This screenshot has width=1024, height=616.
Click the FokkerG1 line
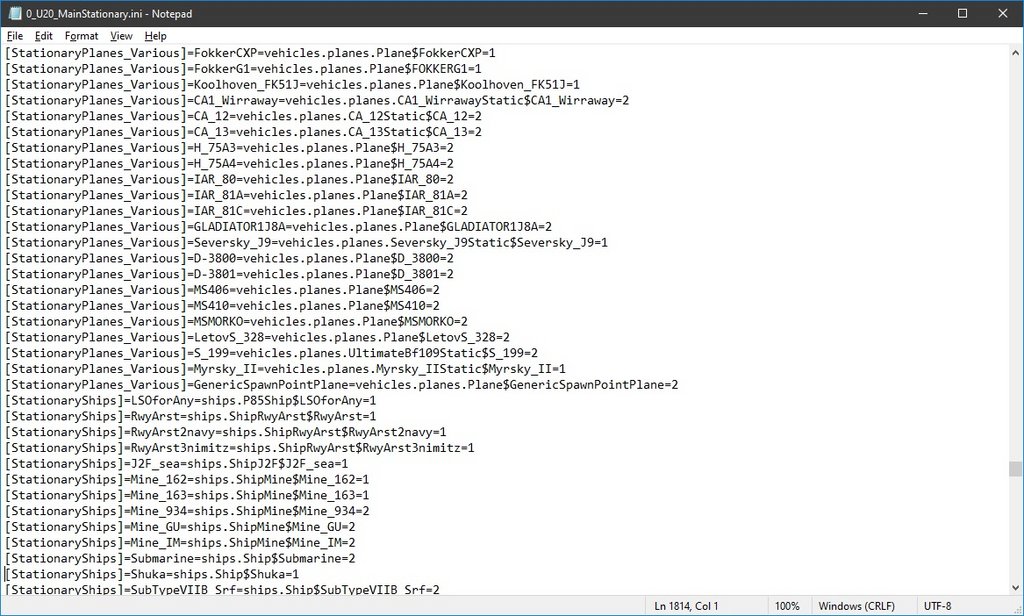click(x=244, y=69)
